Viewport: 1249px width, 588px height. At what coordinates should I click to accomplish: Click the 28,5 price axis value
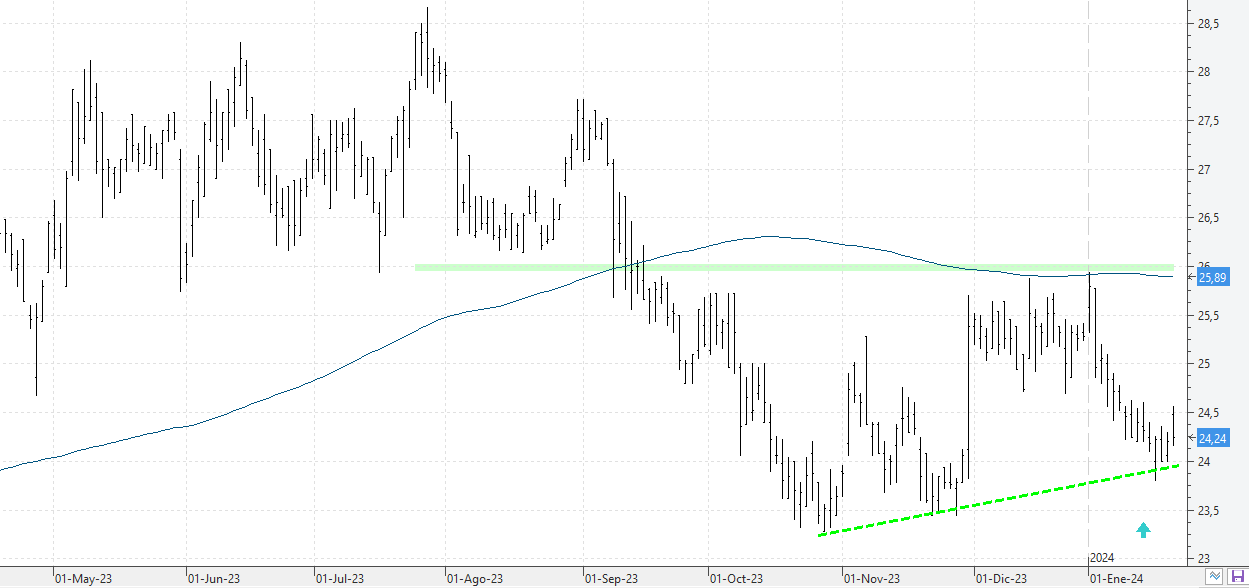[1210, 24]
